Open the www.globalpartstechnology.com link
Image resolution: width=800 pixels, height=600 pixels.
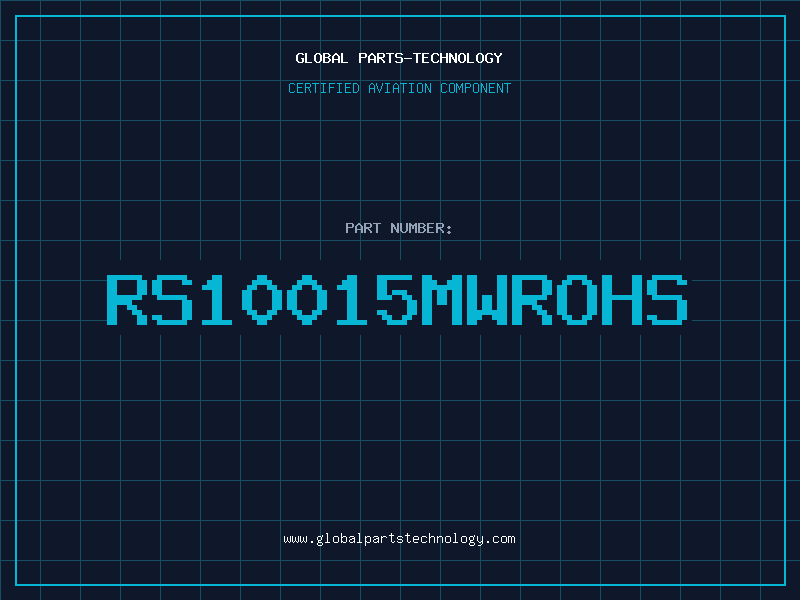(399, 539)
